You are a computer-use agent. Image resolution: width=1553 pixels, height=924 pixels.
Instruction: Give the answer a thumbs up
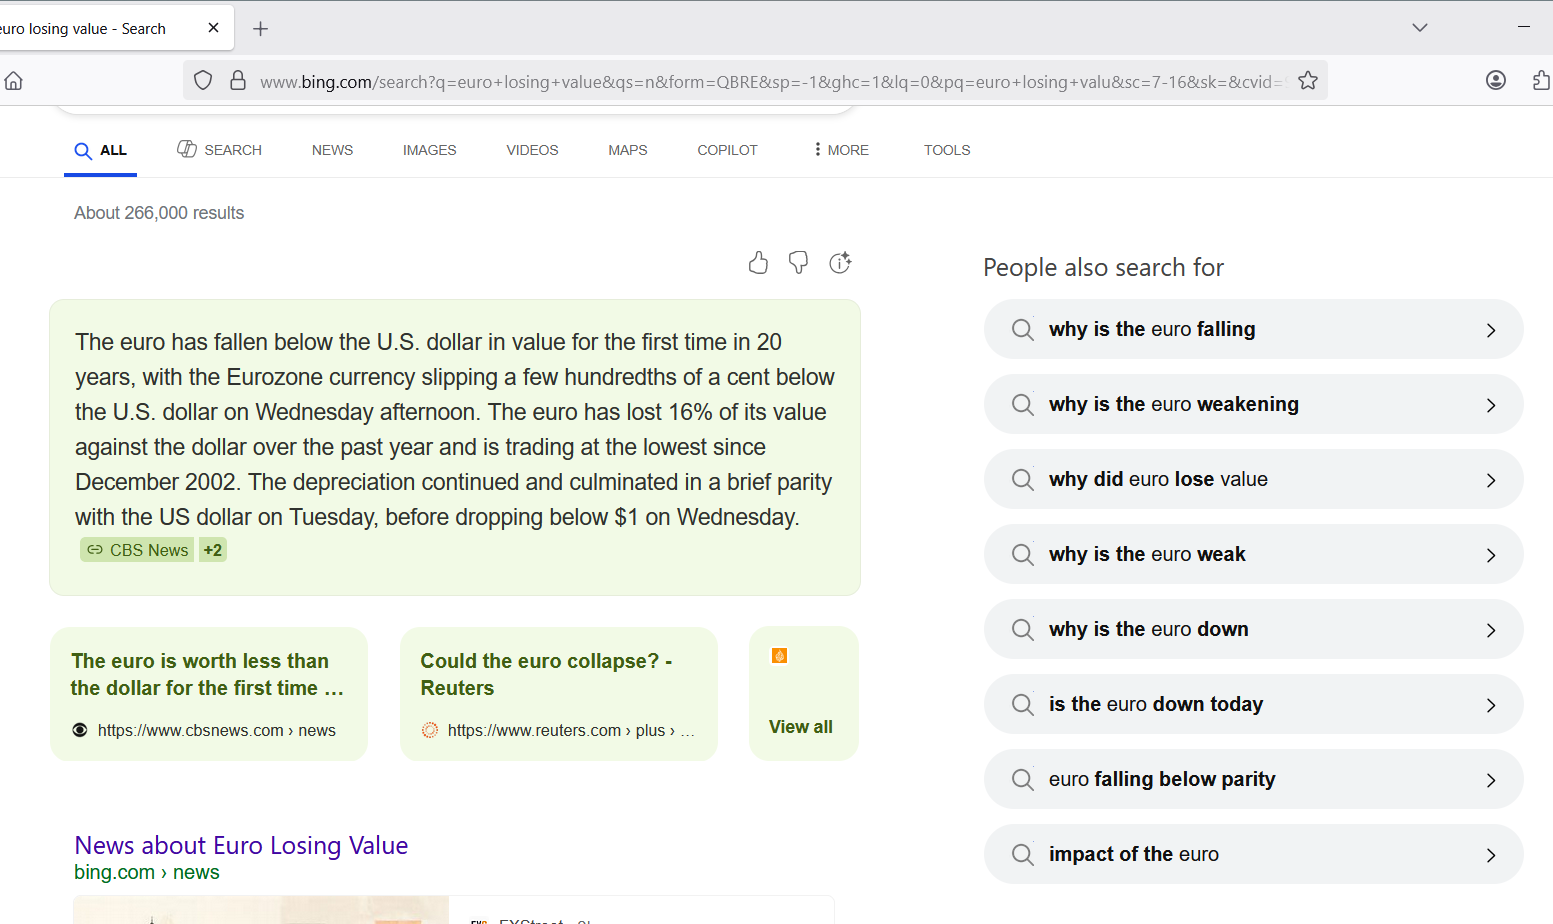(758, 263)
